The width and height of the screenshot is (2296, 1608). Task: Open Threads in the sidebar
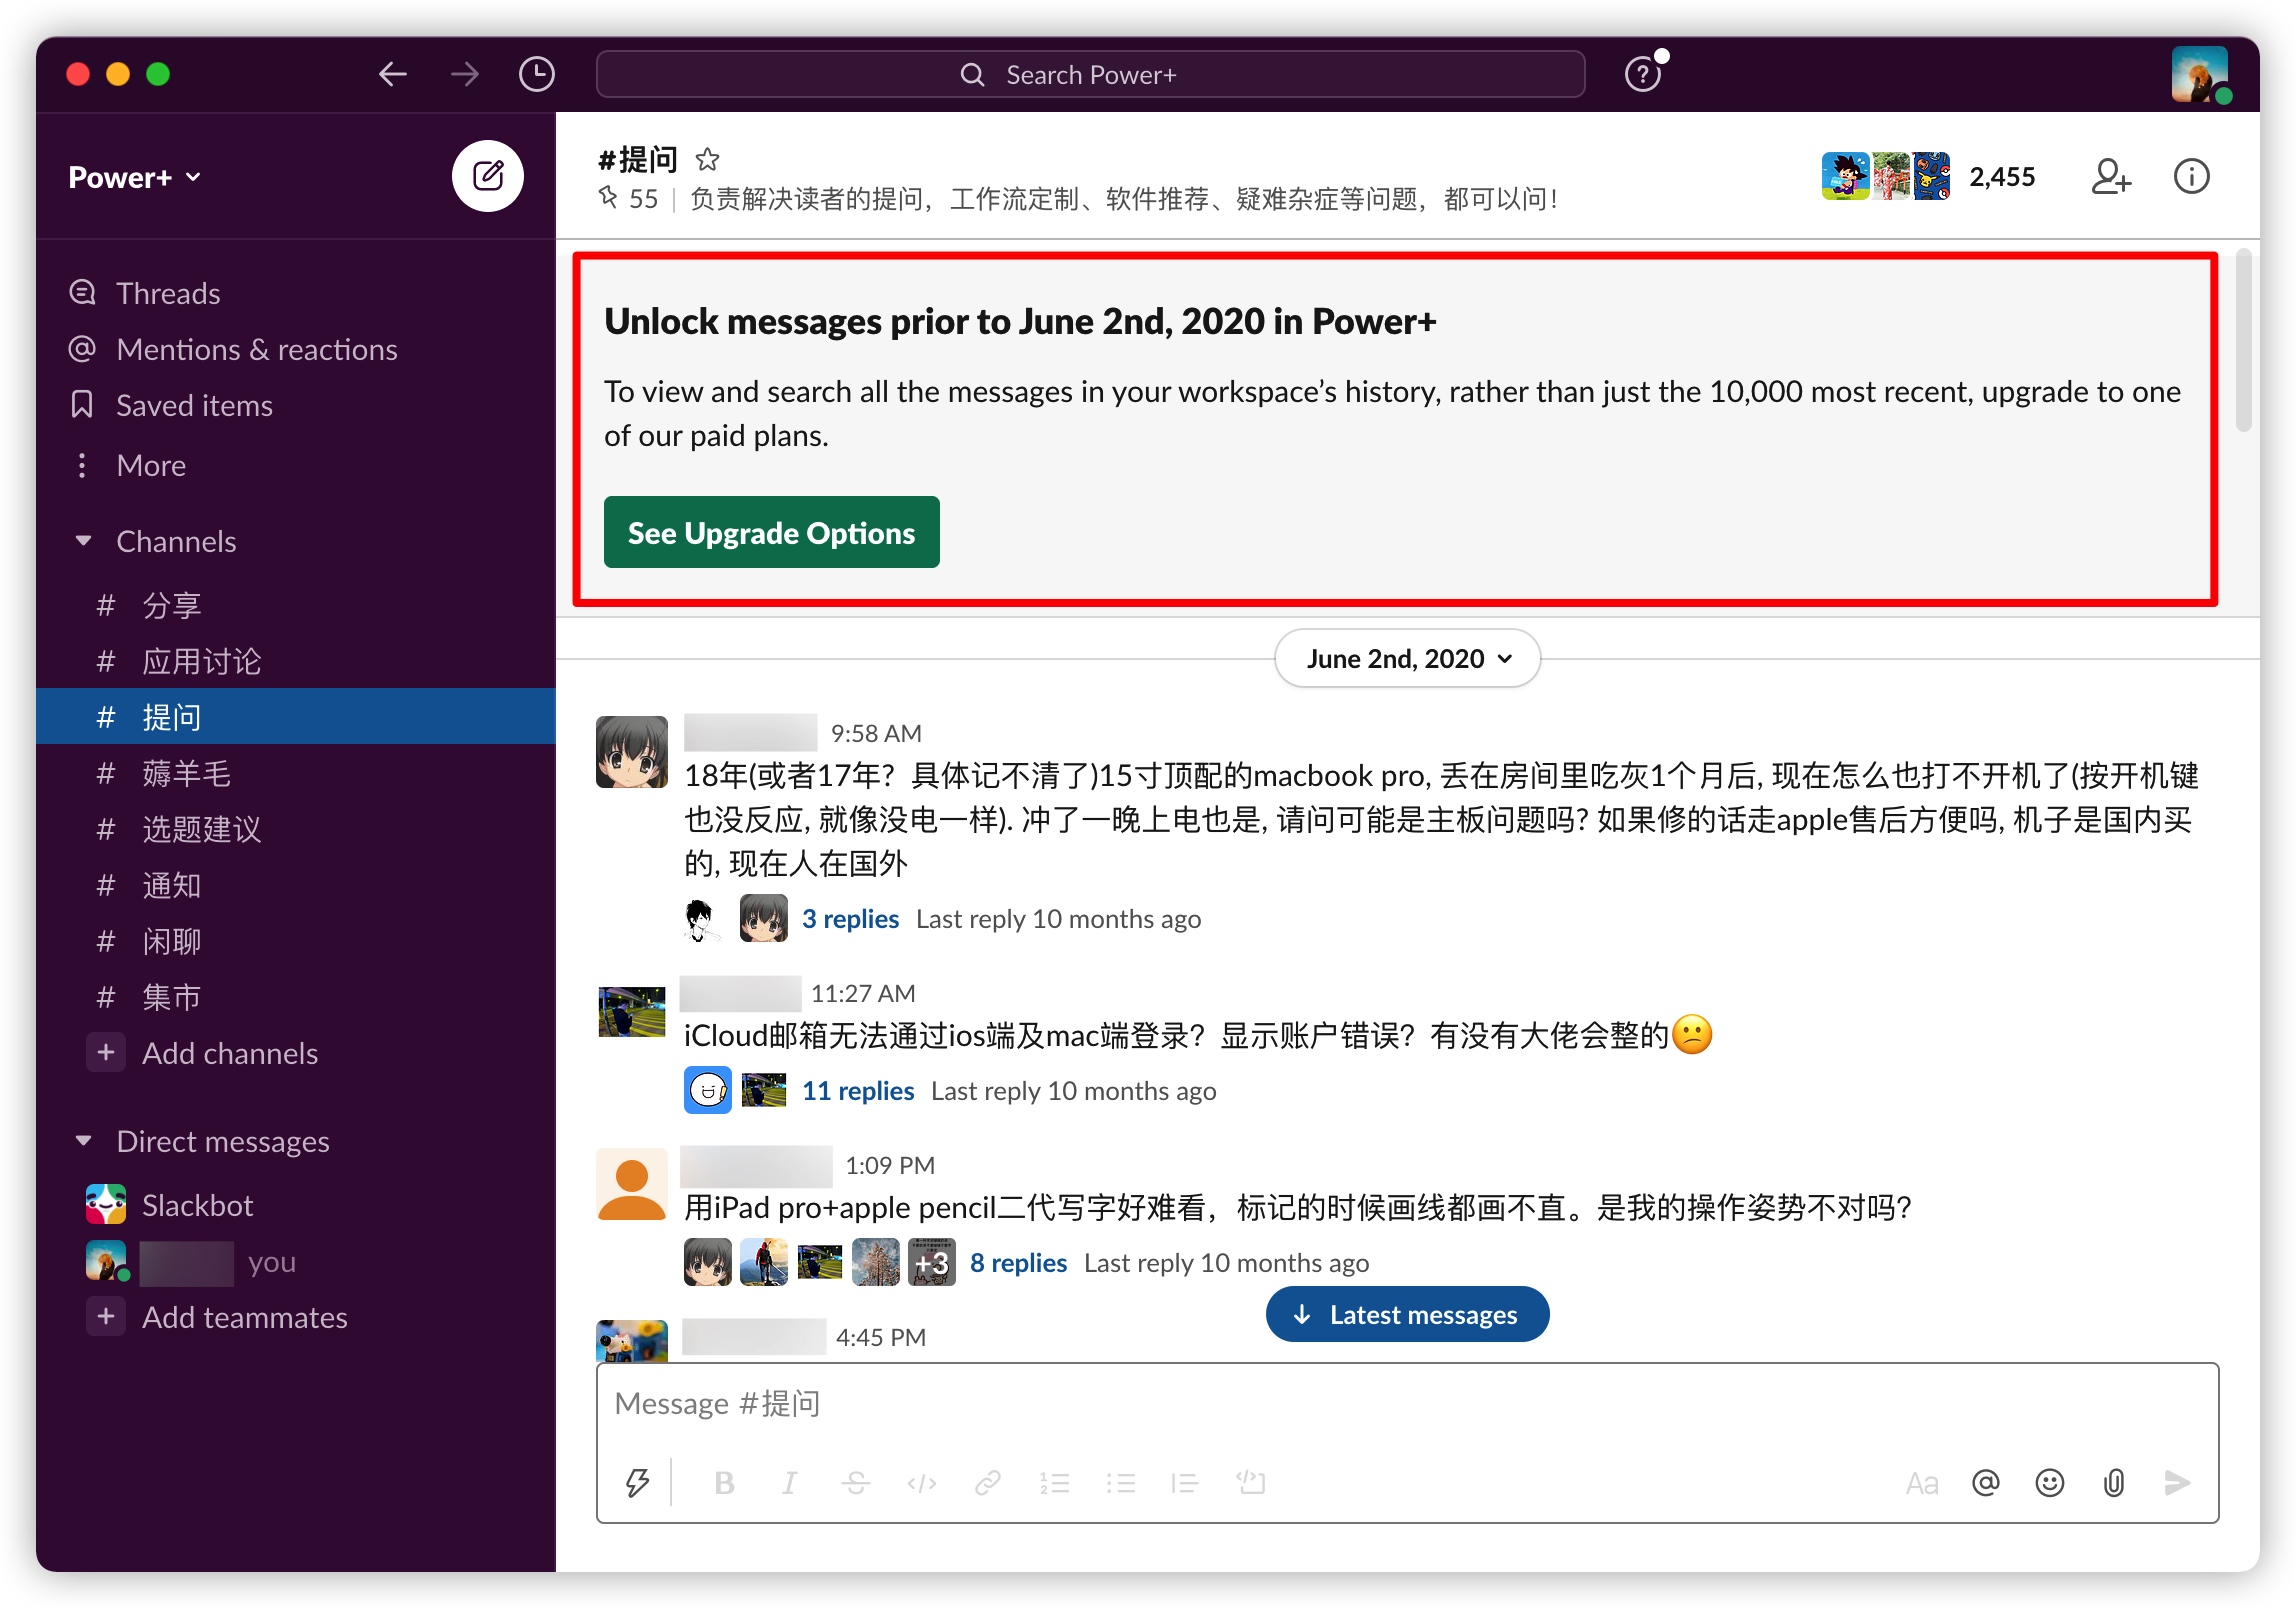(x=167, y=293)
